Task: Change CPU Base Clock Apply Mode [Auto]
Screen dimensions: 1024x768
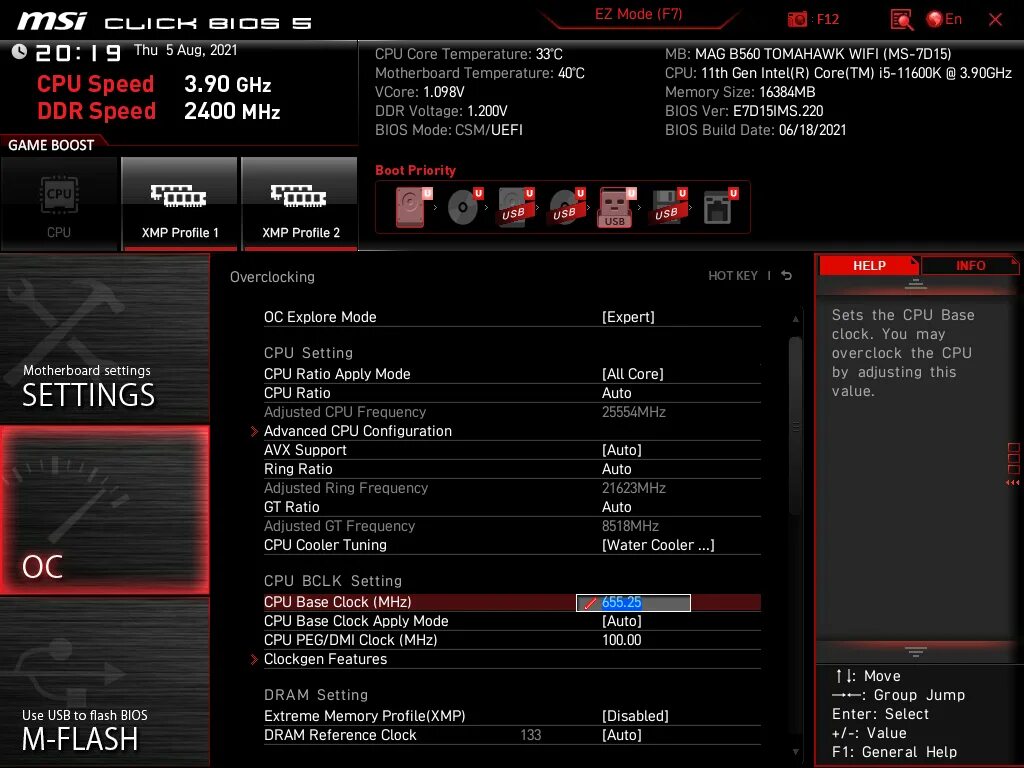Action: coord(622,621)
